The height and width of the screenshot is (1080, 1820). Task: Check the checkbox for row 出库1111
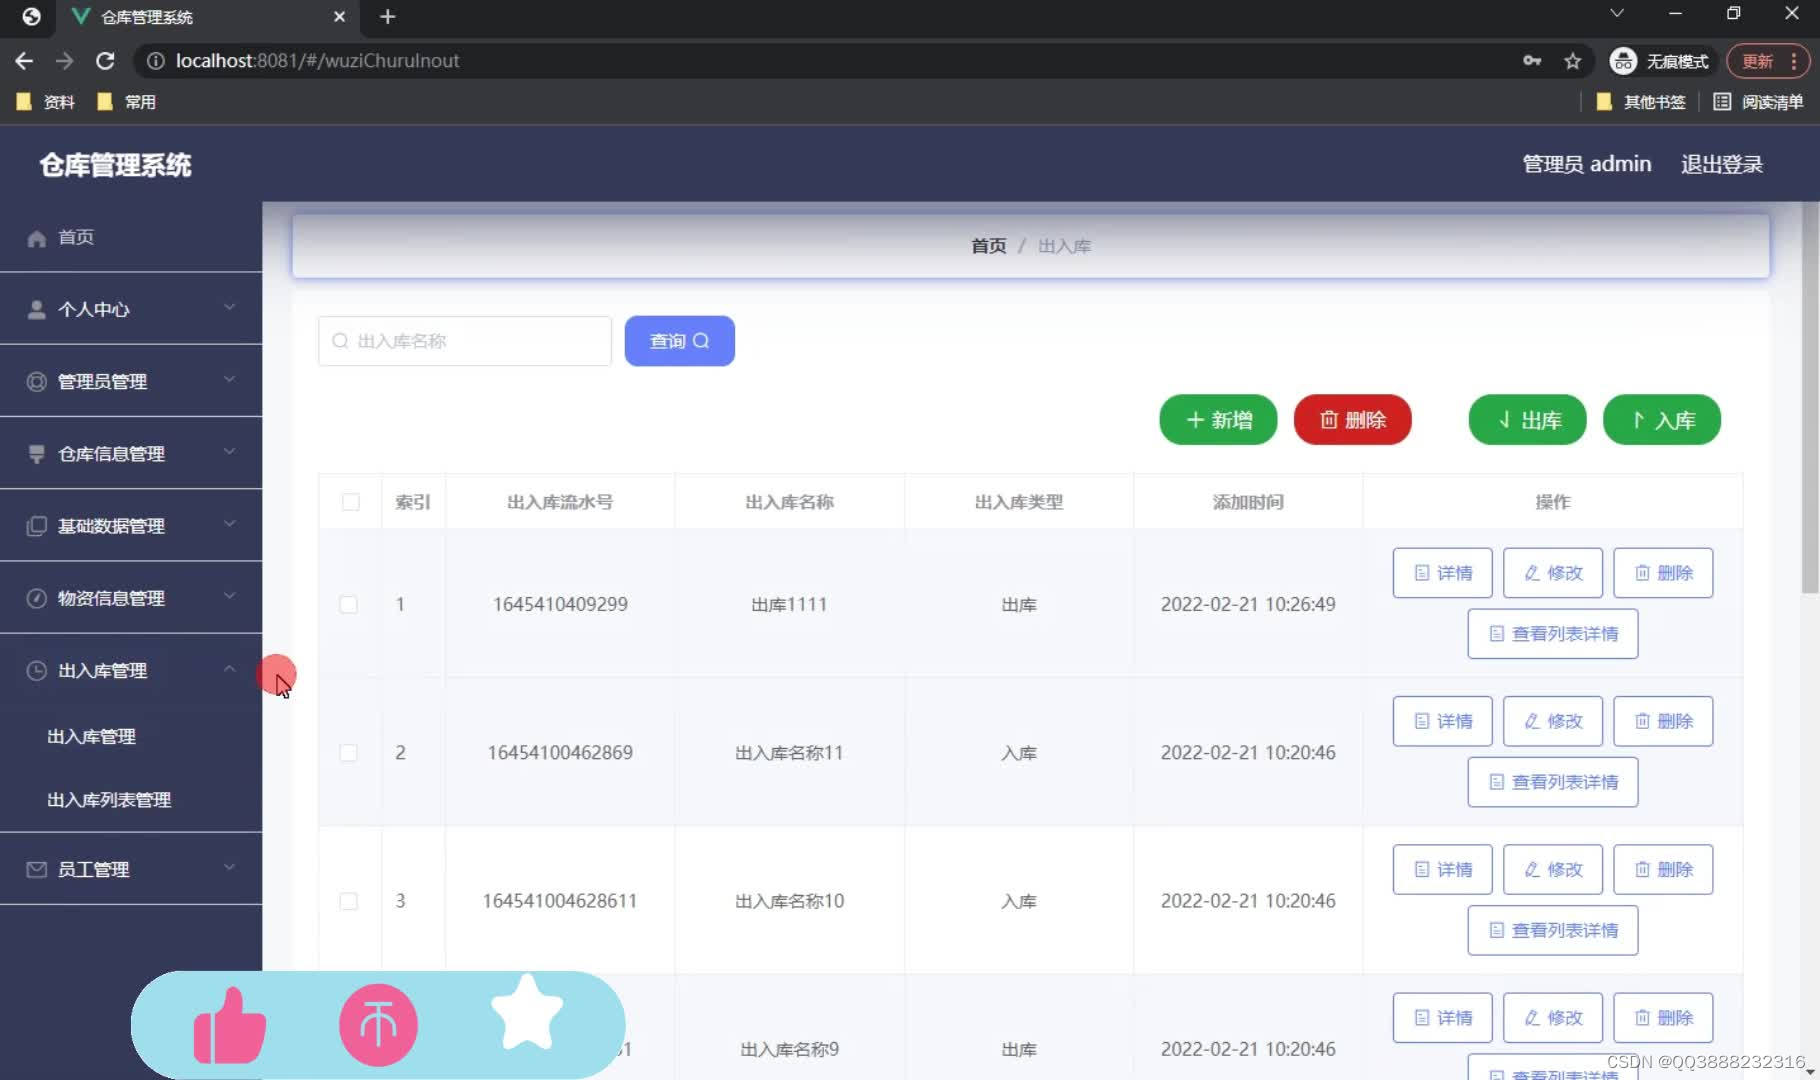click(349, 604)
